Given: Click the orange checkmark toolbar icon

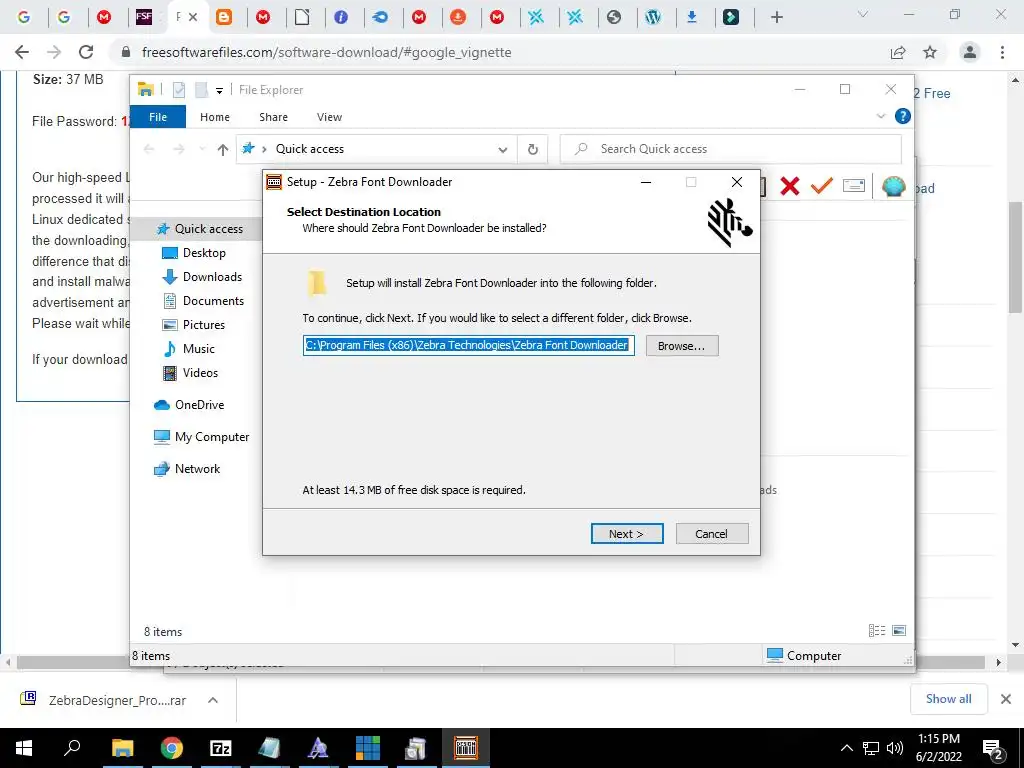Looking at the screenshot, I should point(822,186).
